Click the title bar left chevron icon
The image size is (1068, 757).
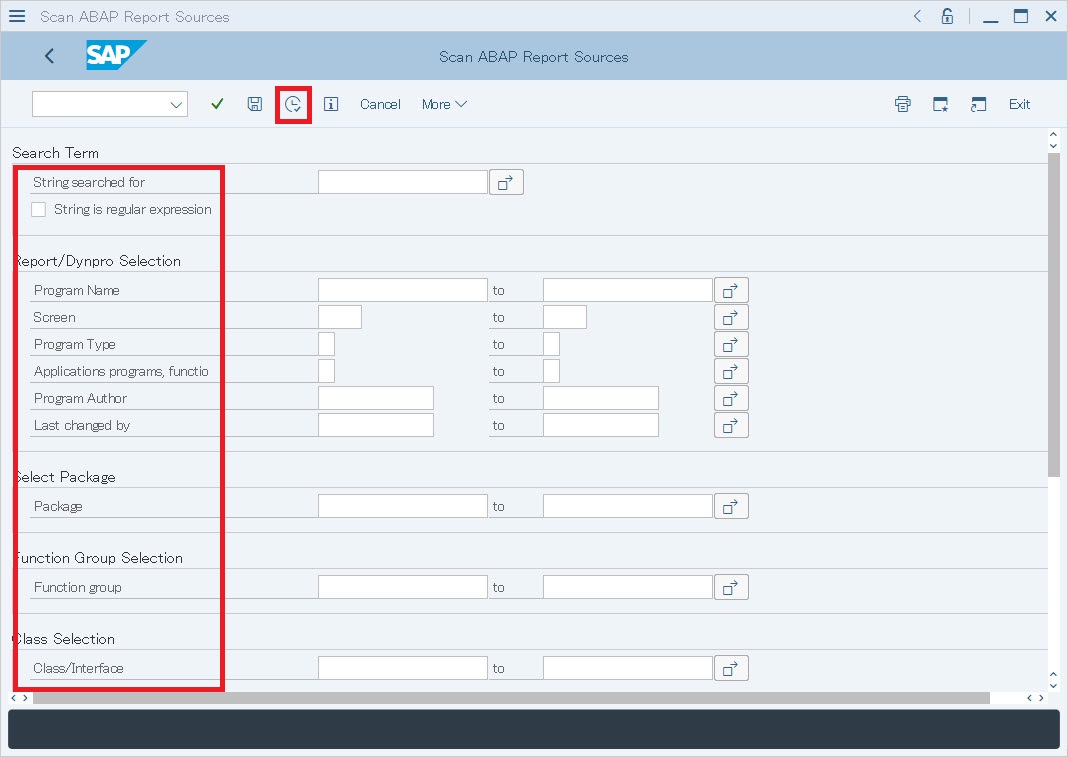point(917,16)
